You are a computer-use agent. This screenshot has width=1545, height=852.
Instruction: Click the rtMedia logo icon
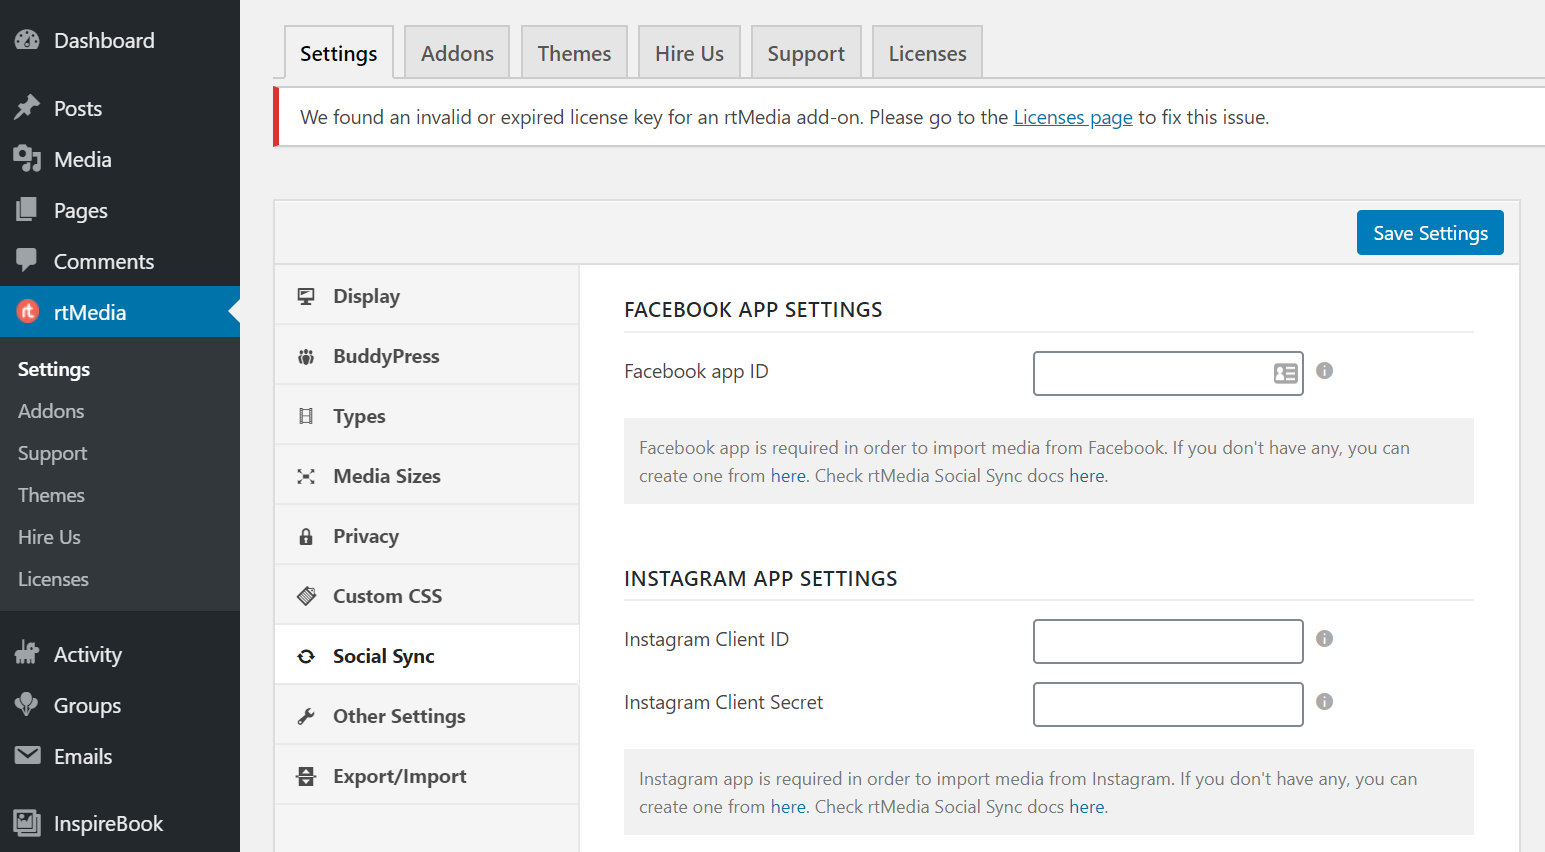tap(28, 312)
